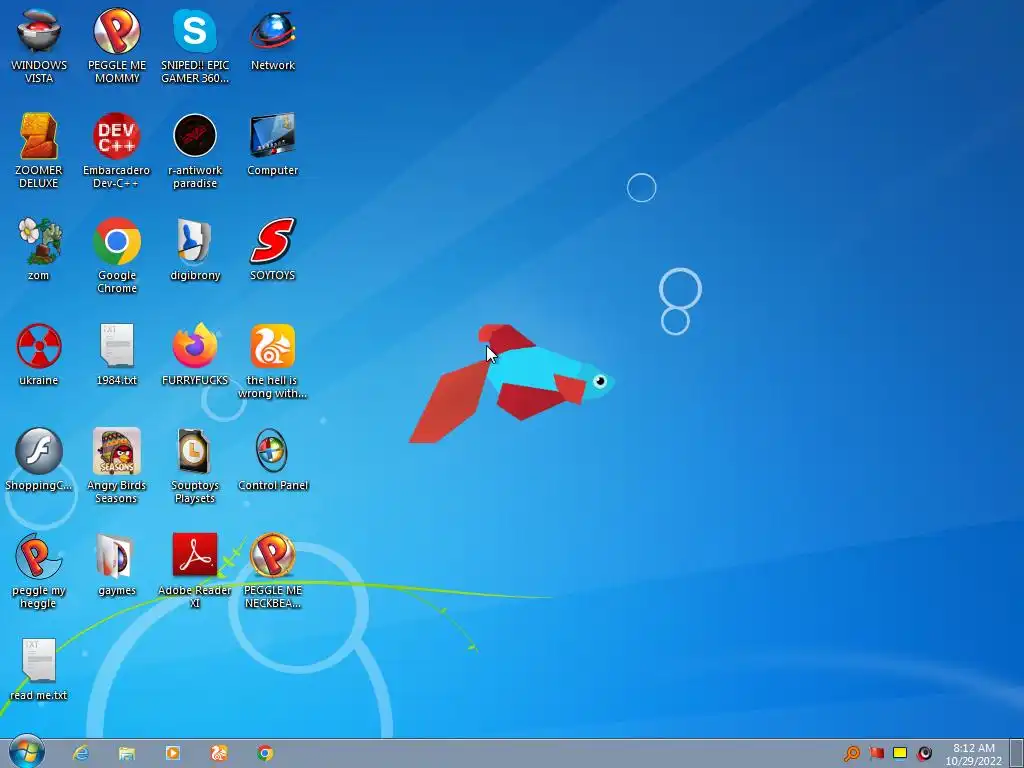Image resolution: width=1024 pixels, height=768 pixels.
Task: Click the magnifier tray icon
Action: tap(852, 754)
